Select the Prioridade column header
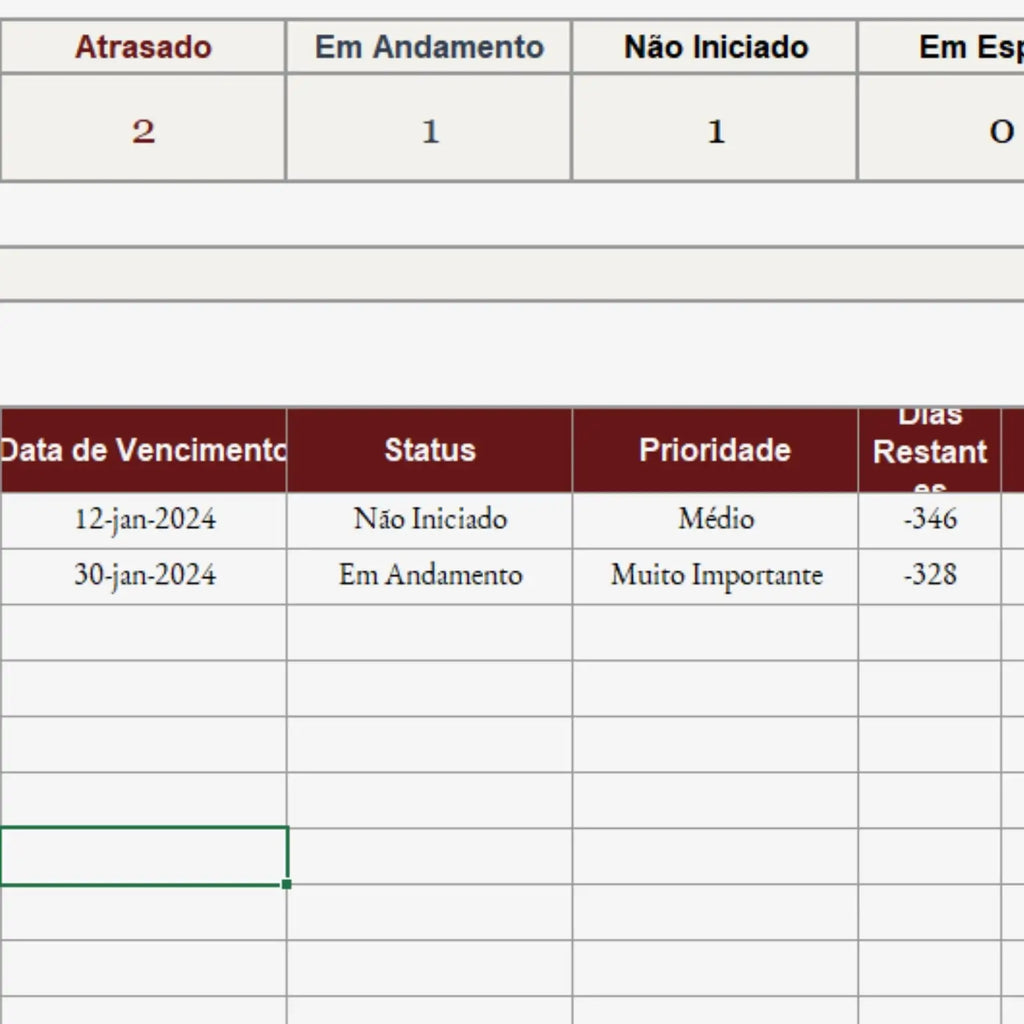The height and width of the screenshot is (1024, 1024). pos(715,450)
